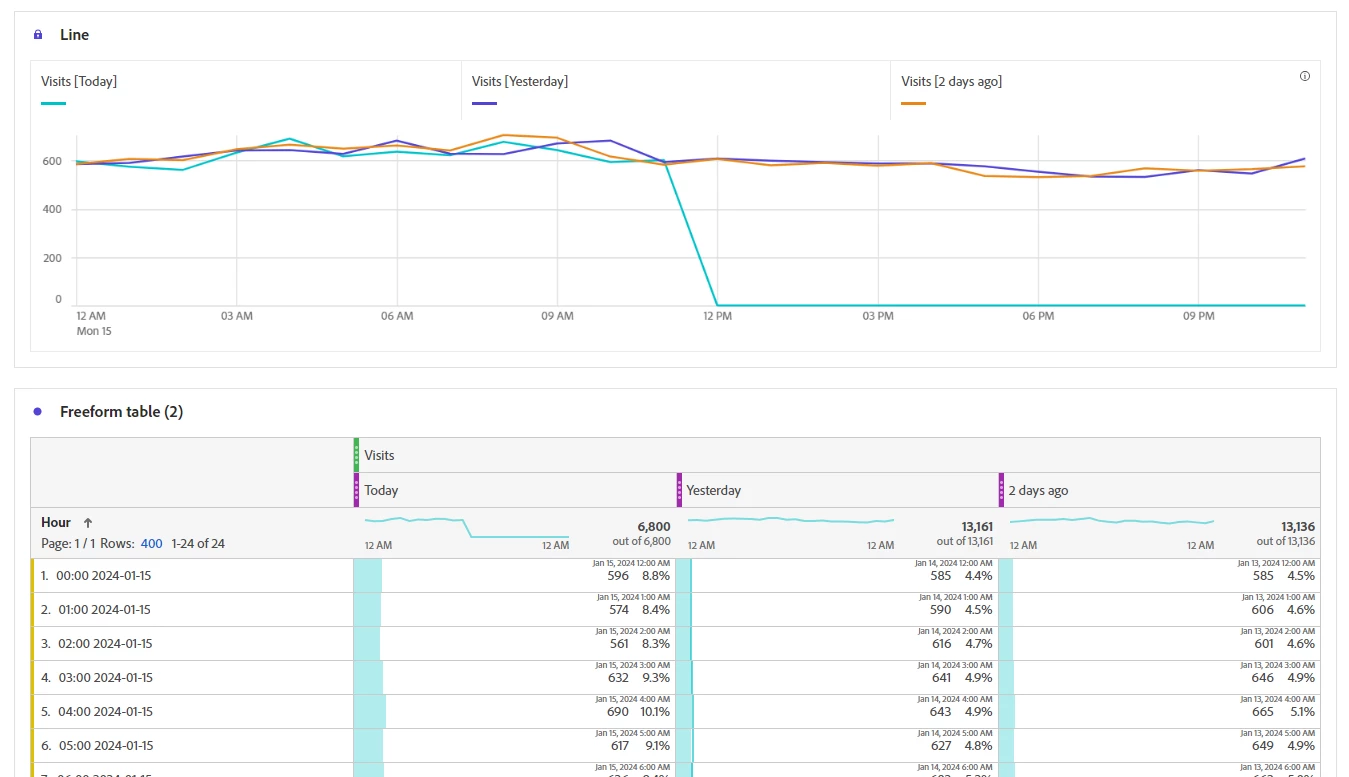Click 2 days ago cell 601 4.6%
1349x777 pixels.
click(x=1159, y=644)
